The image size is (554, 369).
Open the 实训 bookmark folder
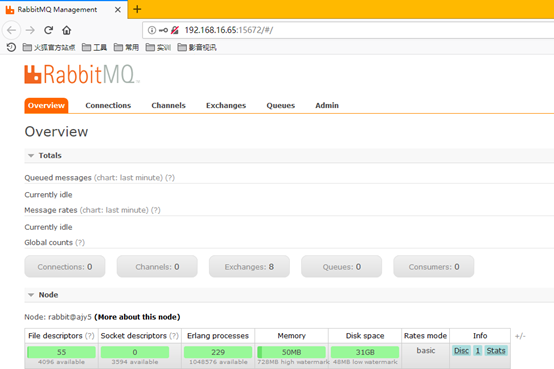[x=158, y=47]
